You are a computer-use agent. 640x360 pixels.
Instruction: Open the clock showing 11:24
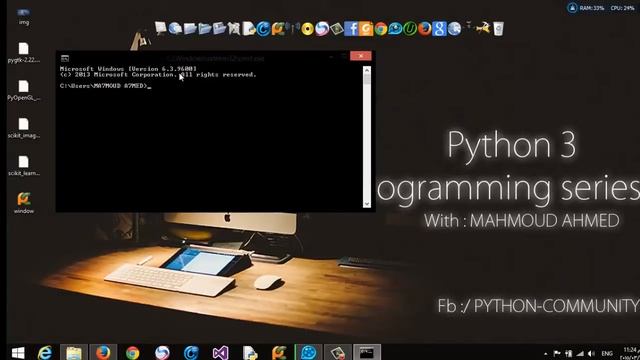click(630, 353)
